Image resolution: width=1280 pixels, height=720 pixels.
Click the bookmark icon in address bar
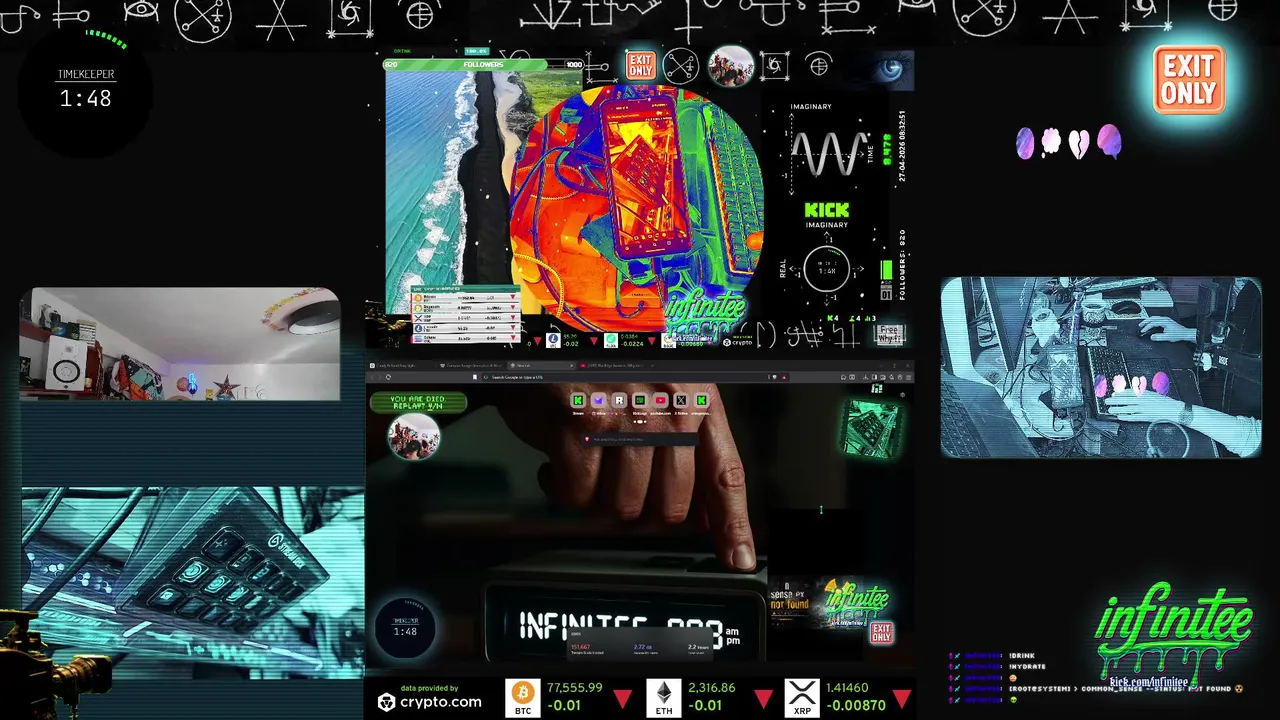tap(475, 377)
